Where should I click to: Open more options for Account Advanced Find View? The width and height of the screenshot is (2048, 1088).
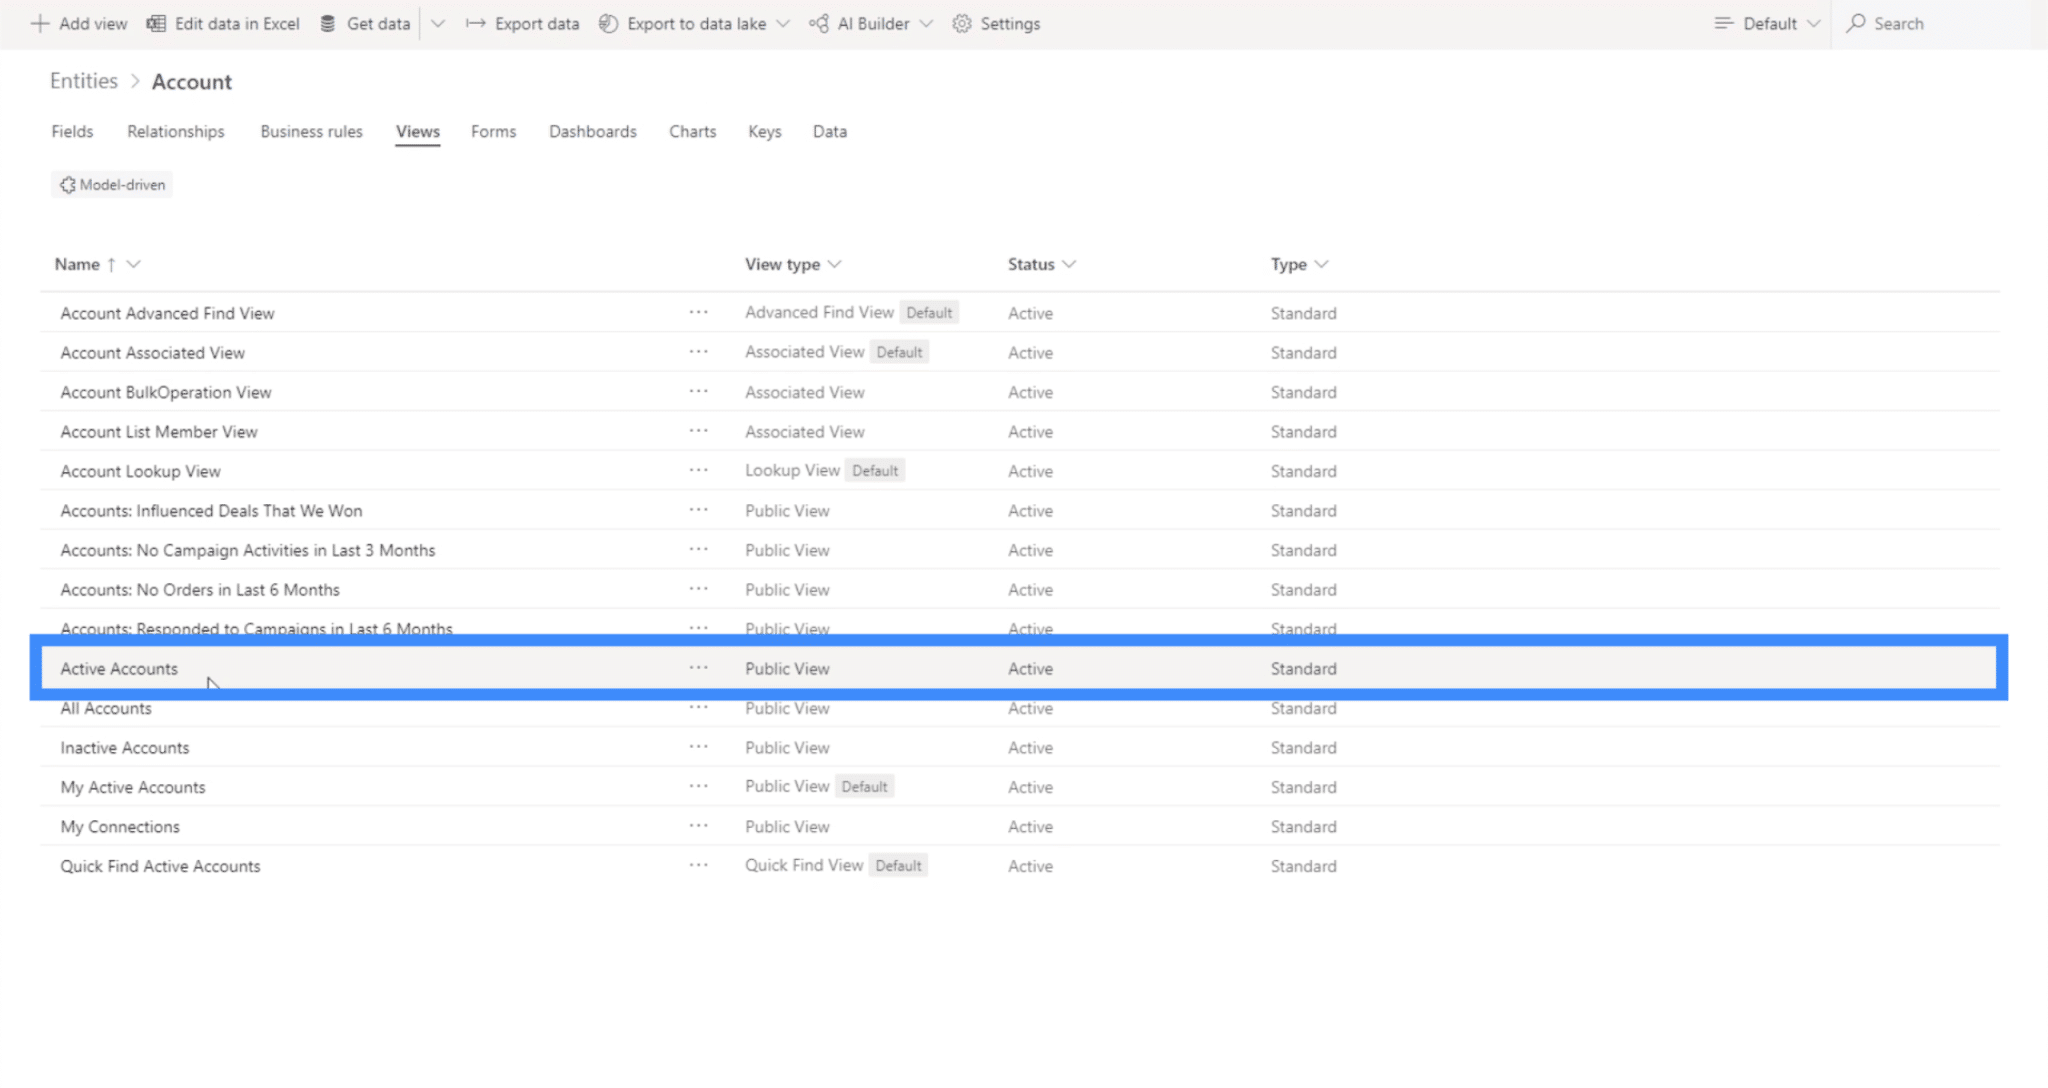click(x=698, y=313)
